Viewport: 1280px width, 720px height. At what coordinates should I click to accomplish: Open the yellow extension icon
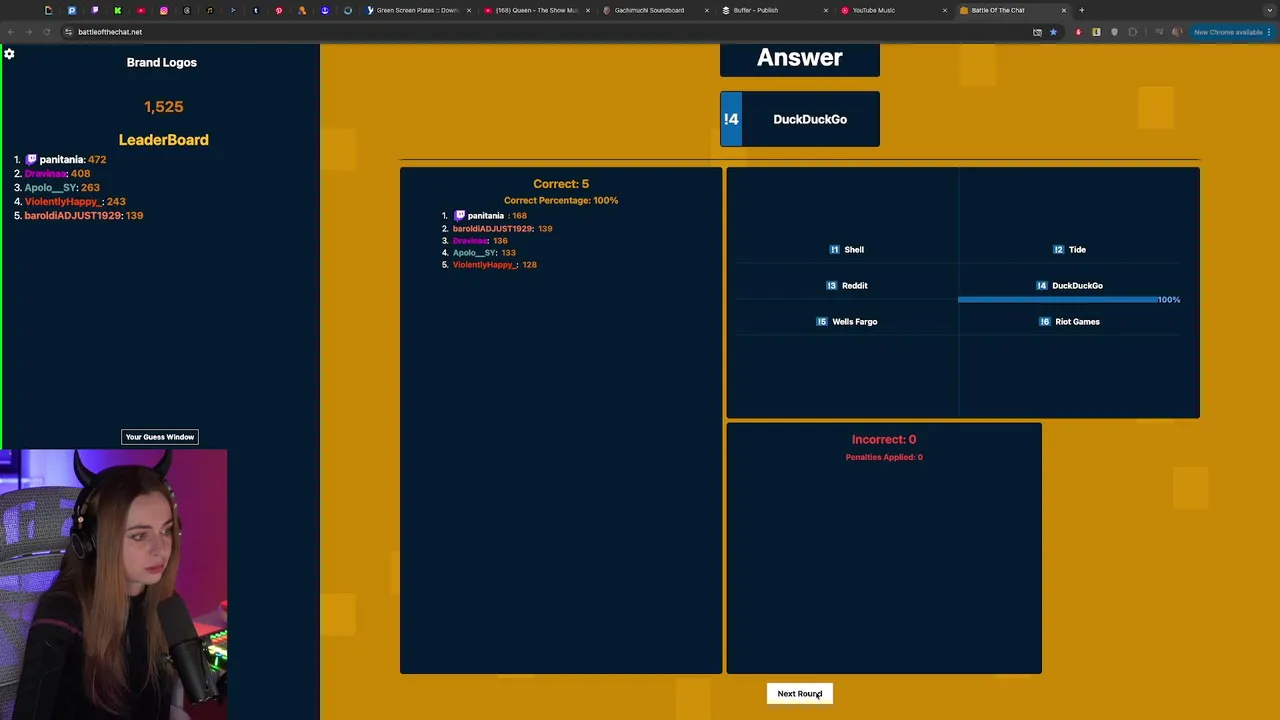(1096, 32)
